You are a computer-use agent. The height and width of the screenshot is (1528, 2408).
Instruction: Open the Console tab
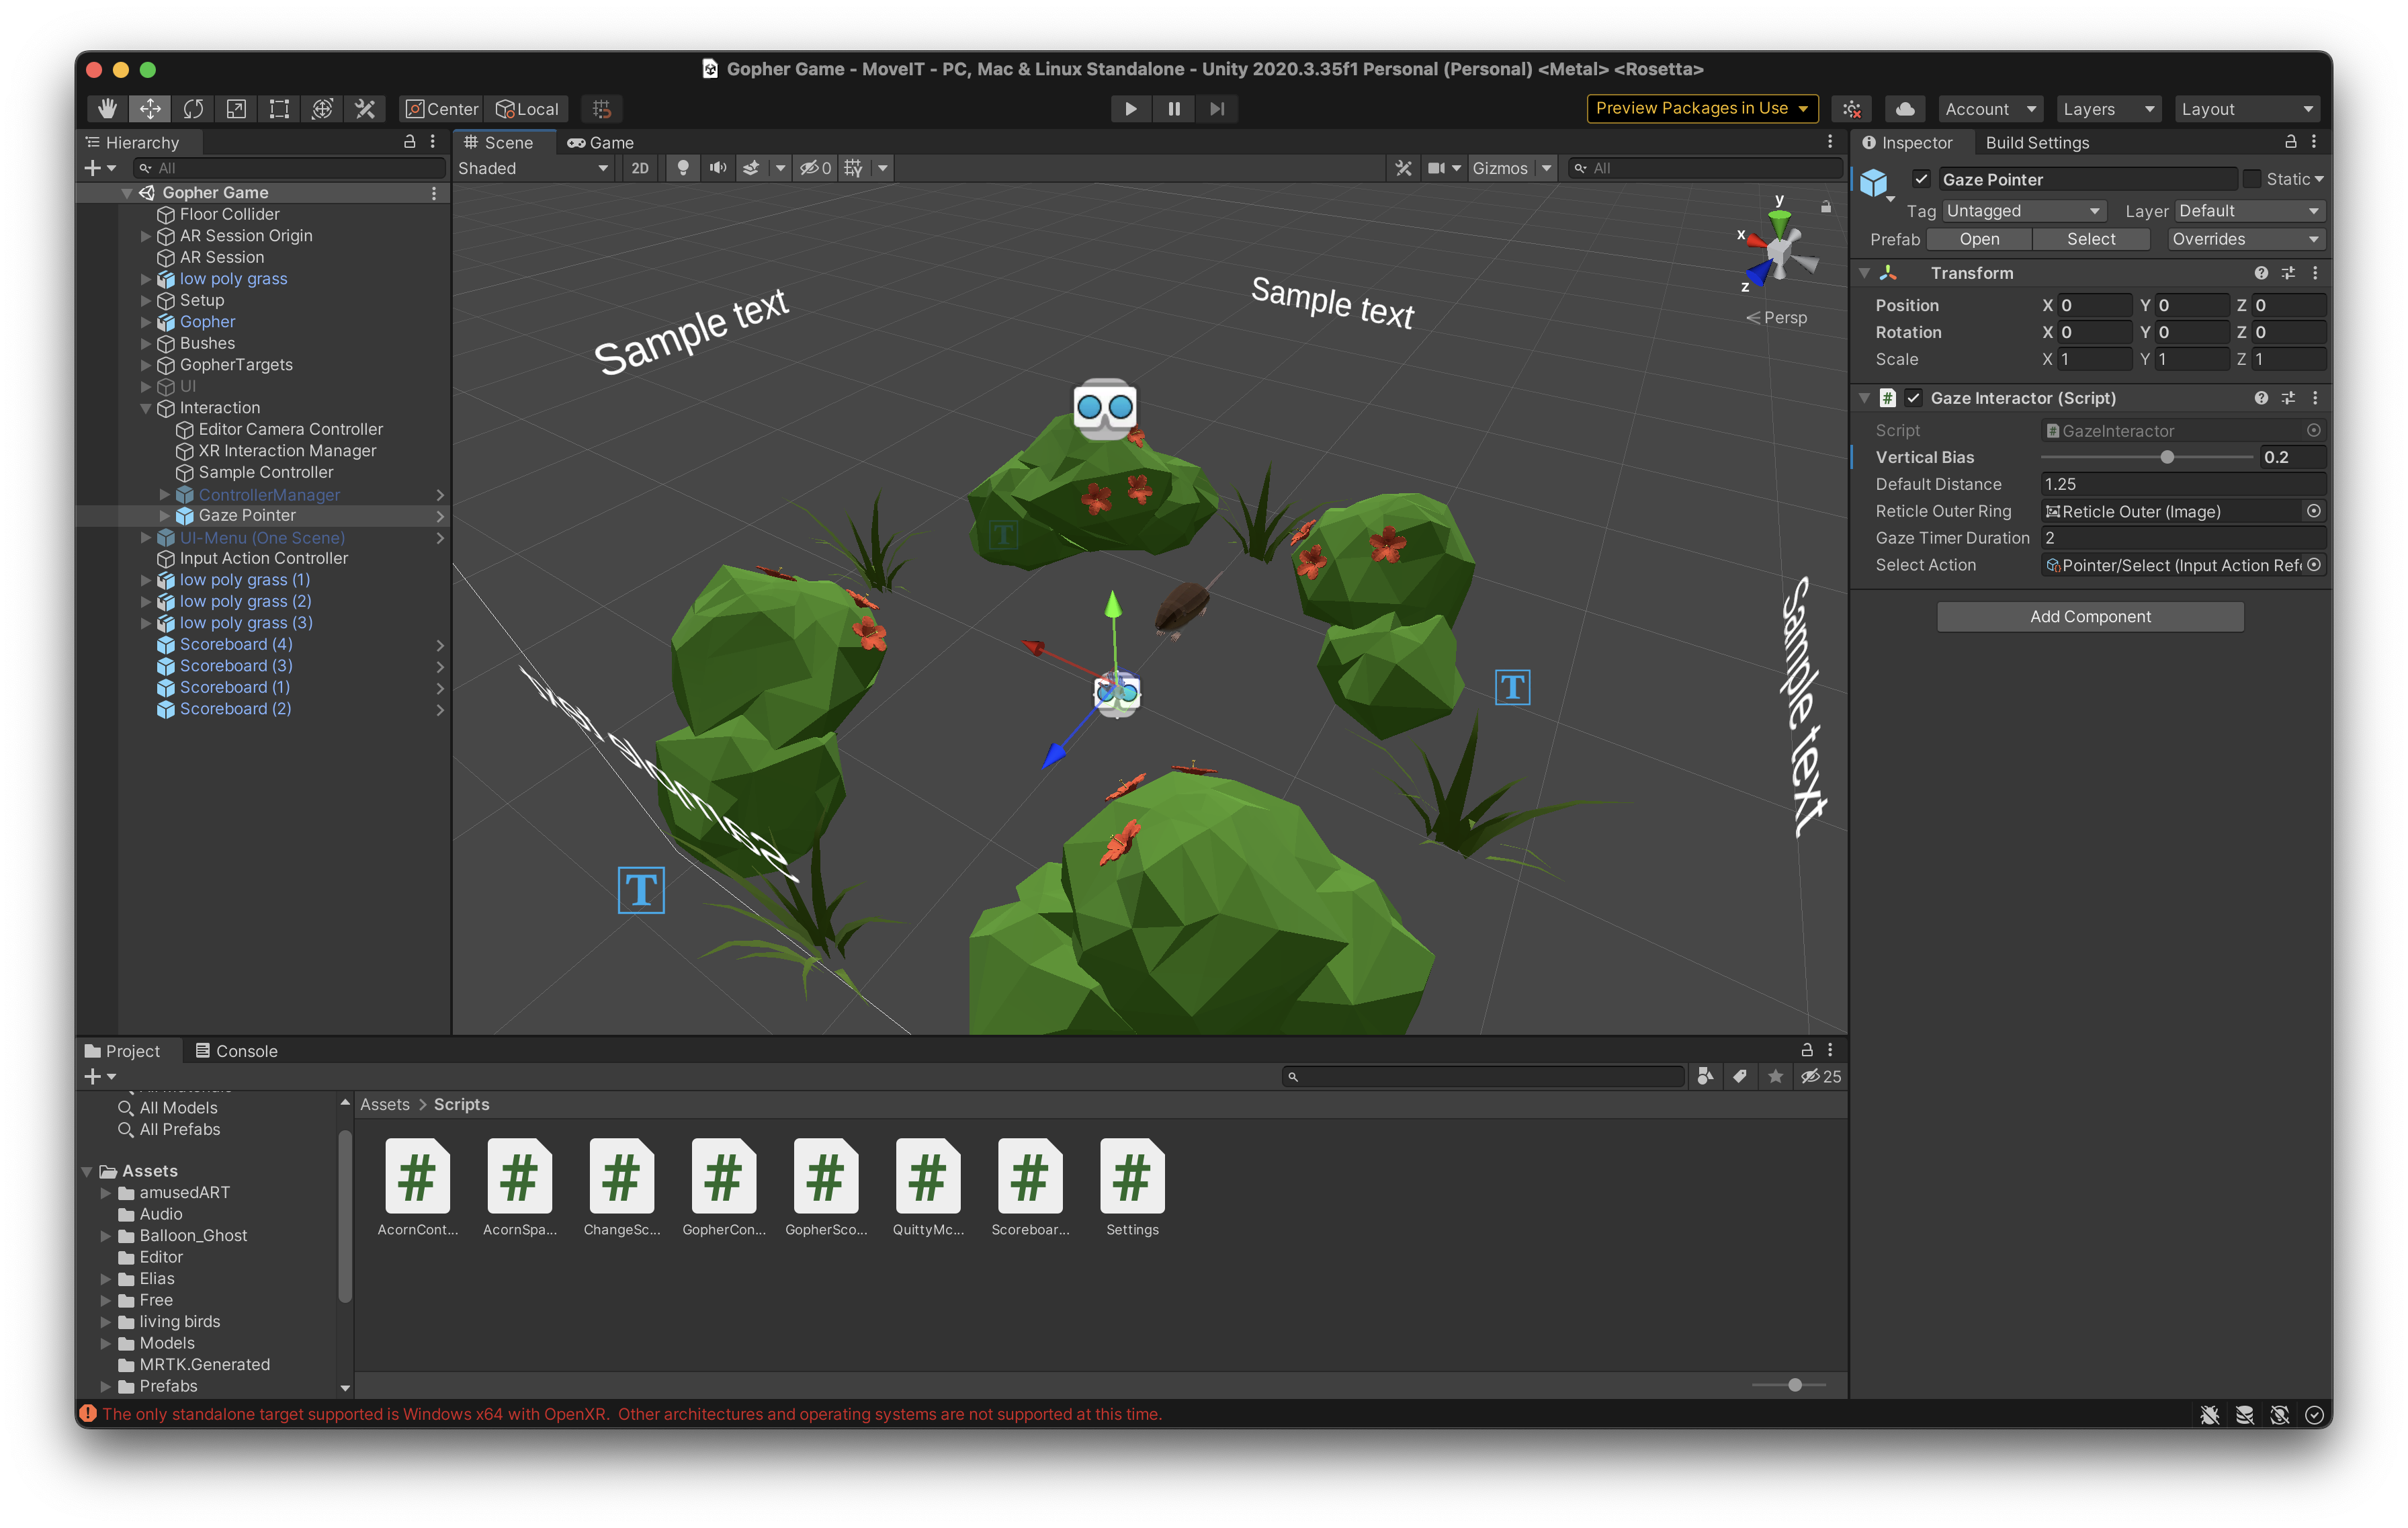[x=236, y=1051]
